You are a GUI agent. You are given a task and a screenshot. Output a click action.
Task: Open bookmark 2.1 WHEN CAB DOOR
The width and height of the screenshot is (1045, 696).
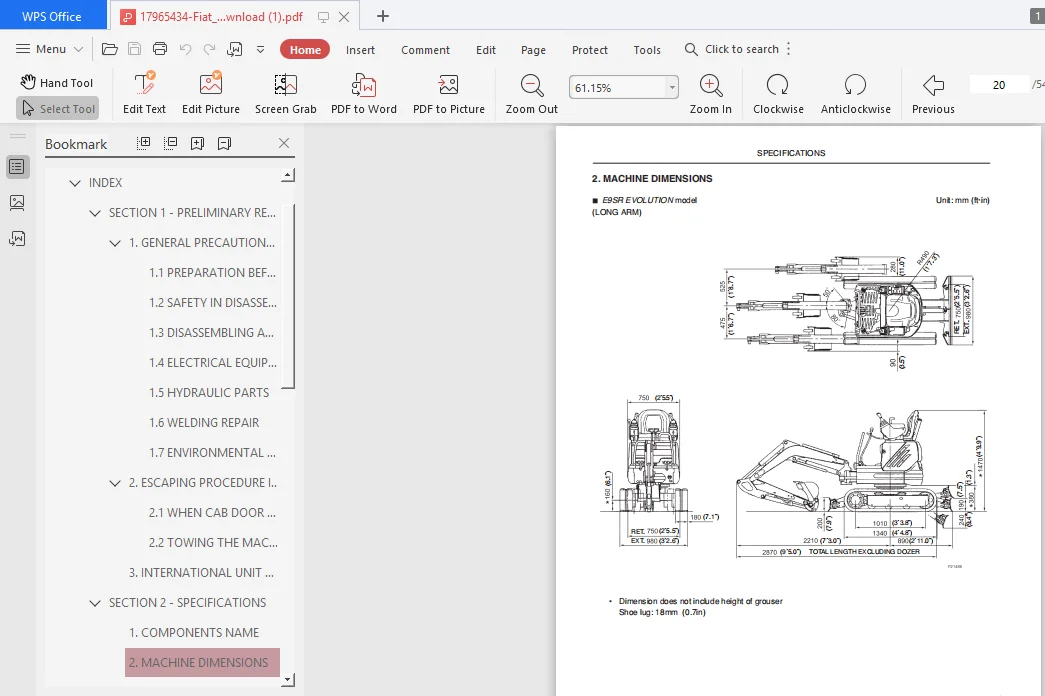coord(212,513)
